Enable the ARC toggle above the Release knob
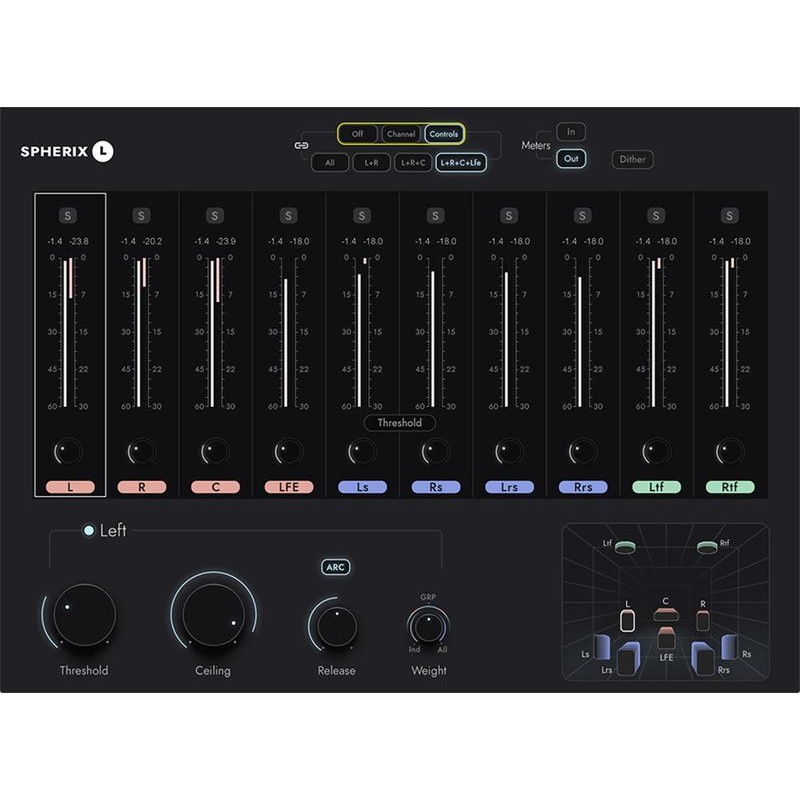 point(335,566)
